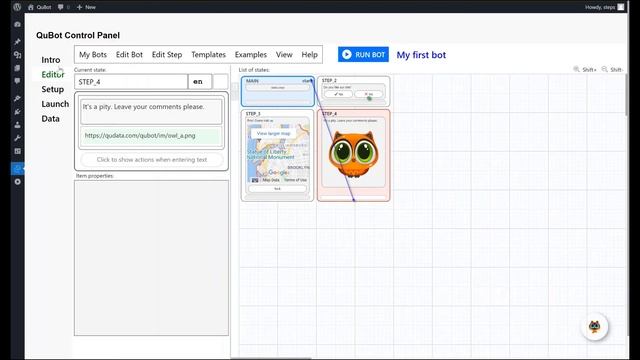Click the No button in STEP_2 card
The width and height of the screenshot is (640, 360).
pyautogui.click(x=369, y=94)
